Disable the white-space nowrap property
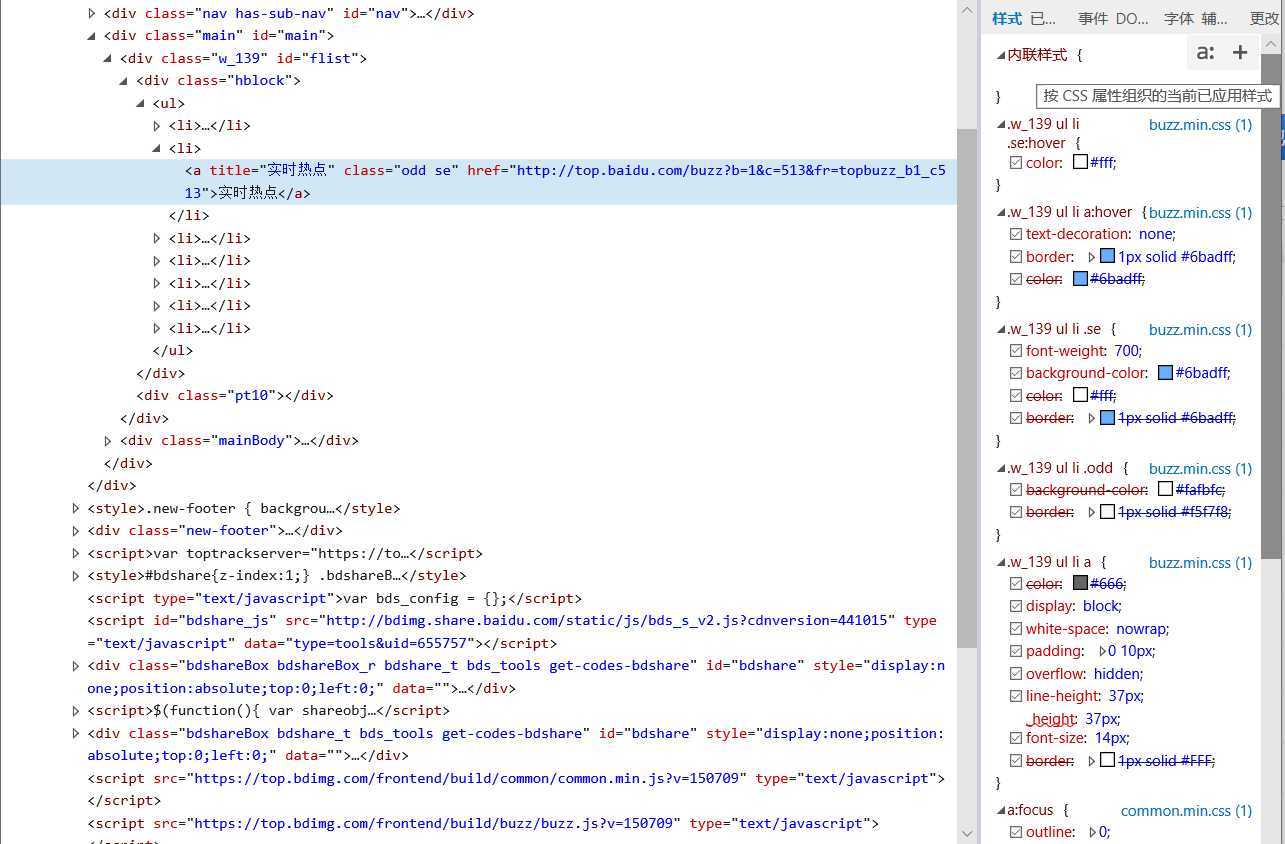This screenshot has width=1285, height=844. tap(1016, 629)
